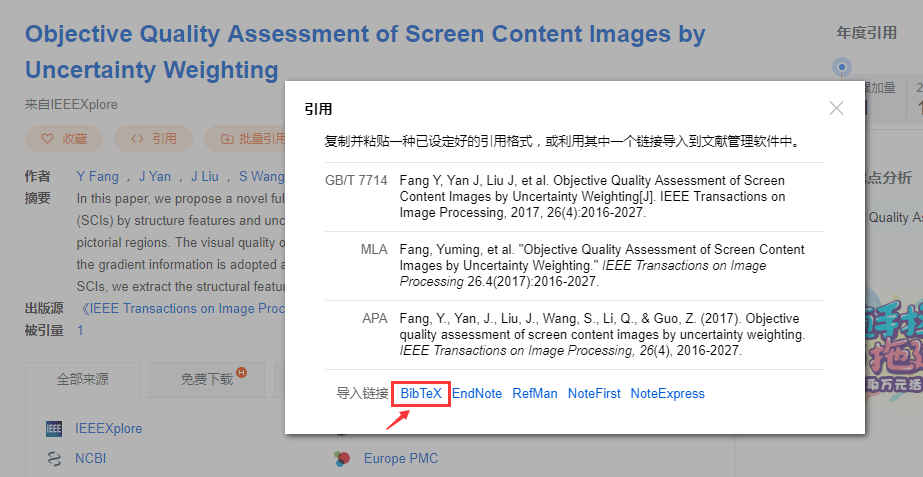Click the folder icon on 批量引用 button
This screenshot has width=923, height=477.
tap(227, 139)
